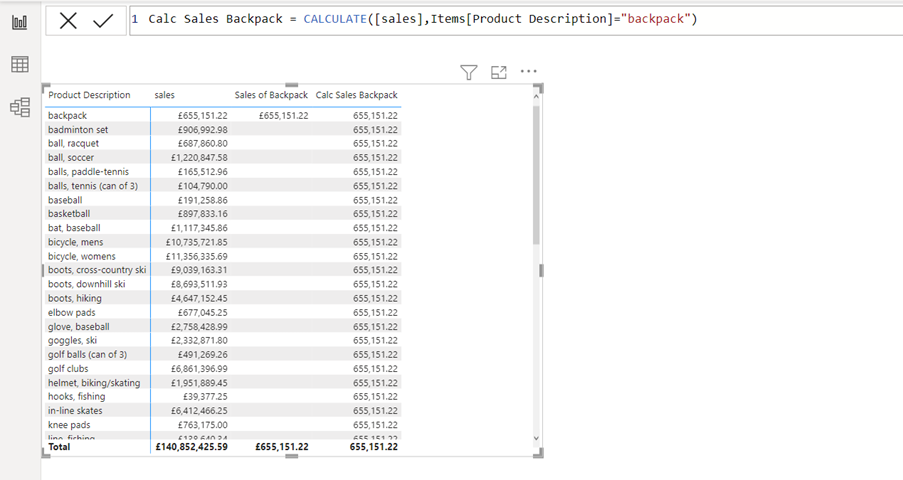Click sales value £39,377.25

(205, 396)
